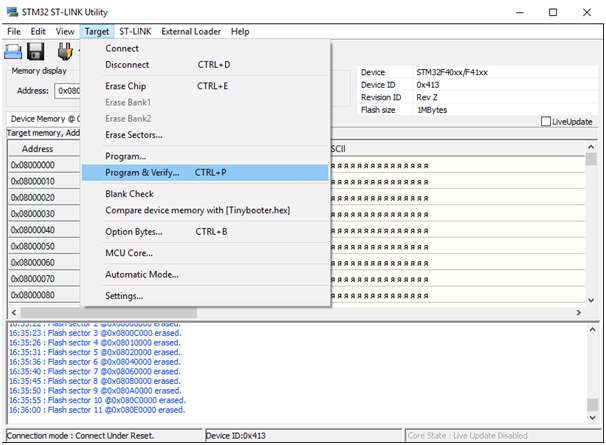Click the Open file toolbar icon

click(x=13, y=51)
